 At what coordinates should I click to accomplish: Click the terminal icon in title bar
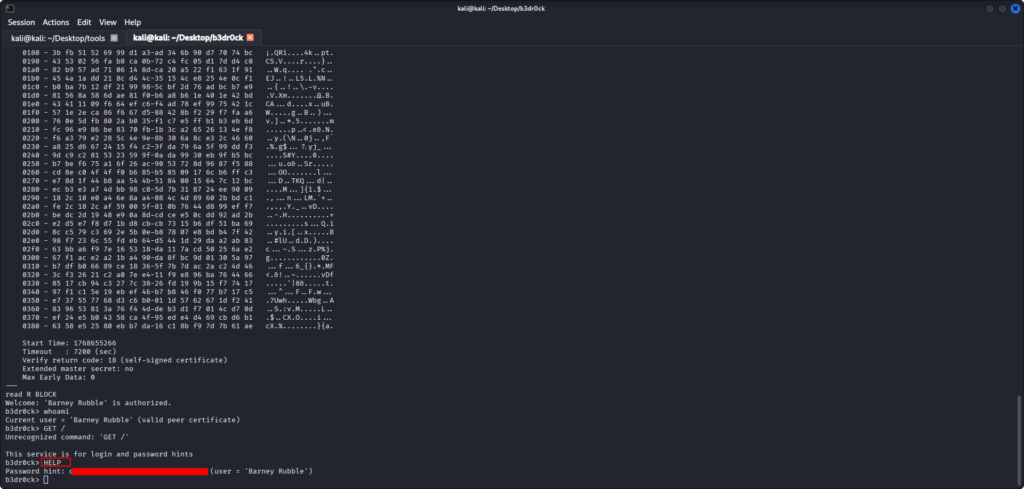(x=8, y=7)
